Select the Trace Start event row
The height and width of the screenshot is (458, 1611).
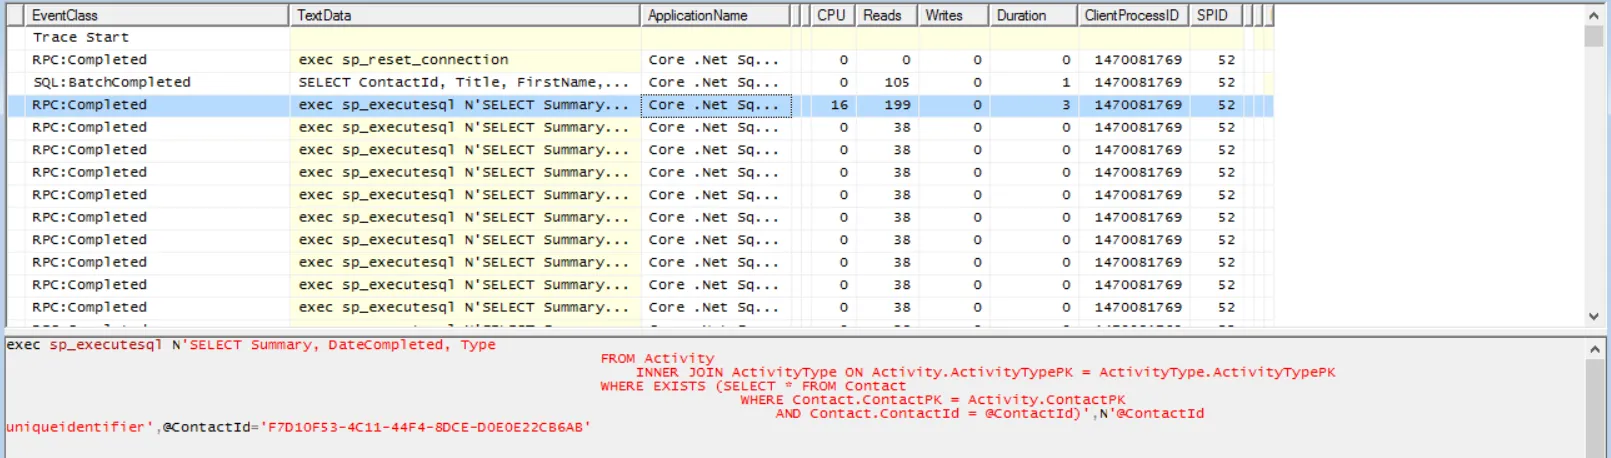pyautogui.click(x=81, y=37)
